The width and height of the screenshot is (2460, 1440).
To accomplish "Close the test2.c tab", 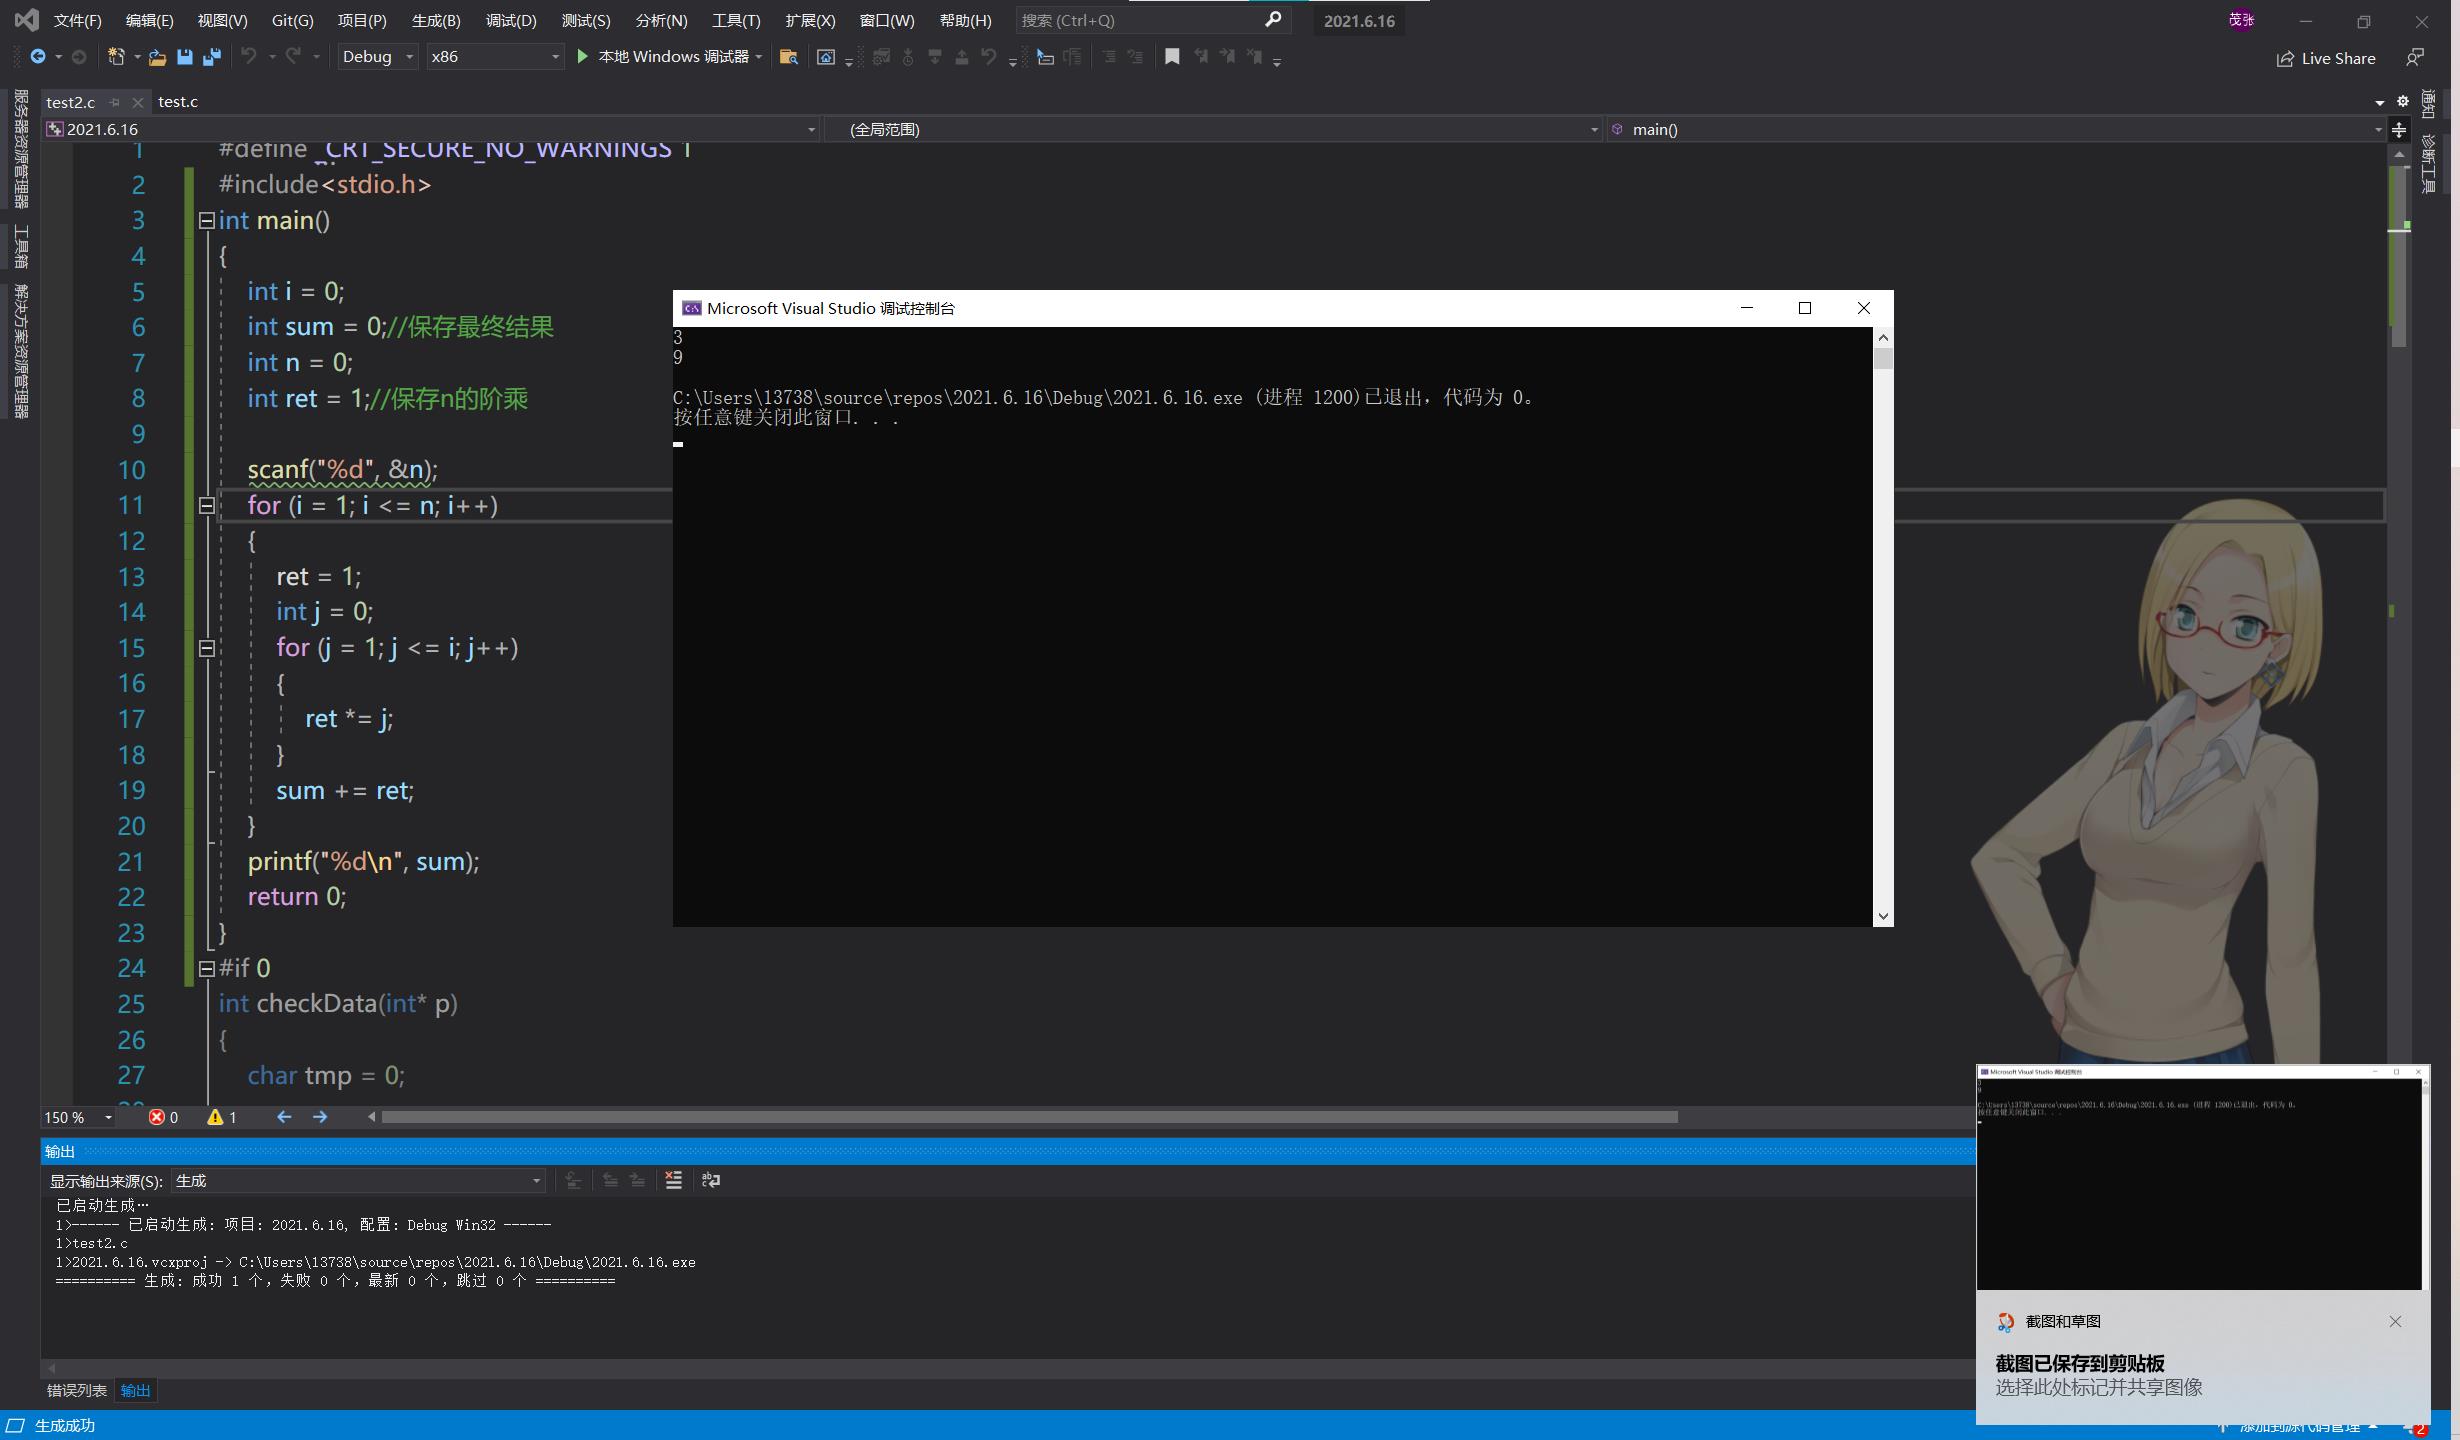I will [138, 102].
